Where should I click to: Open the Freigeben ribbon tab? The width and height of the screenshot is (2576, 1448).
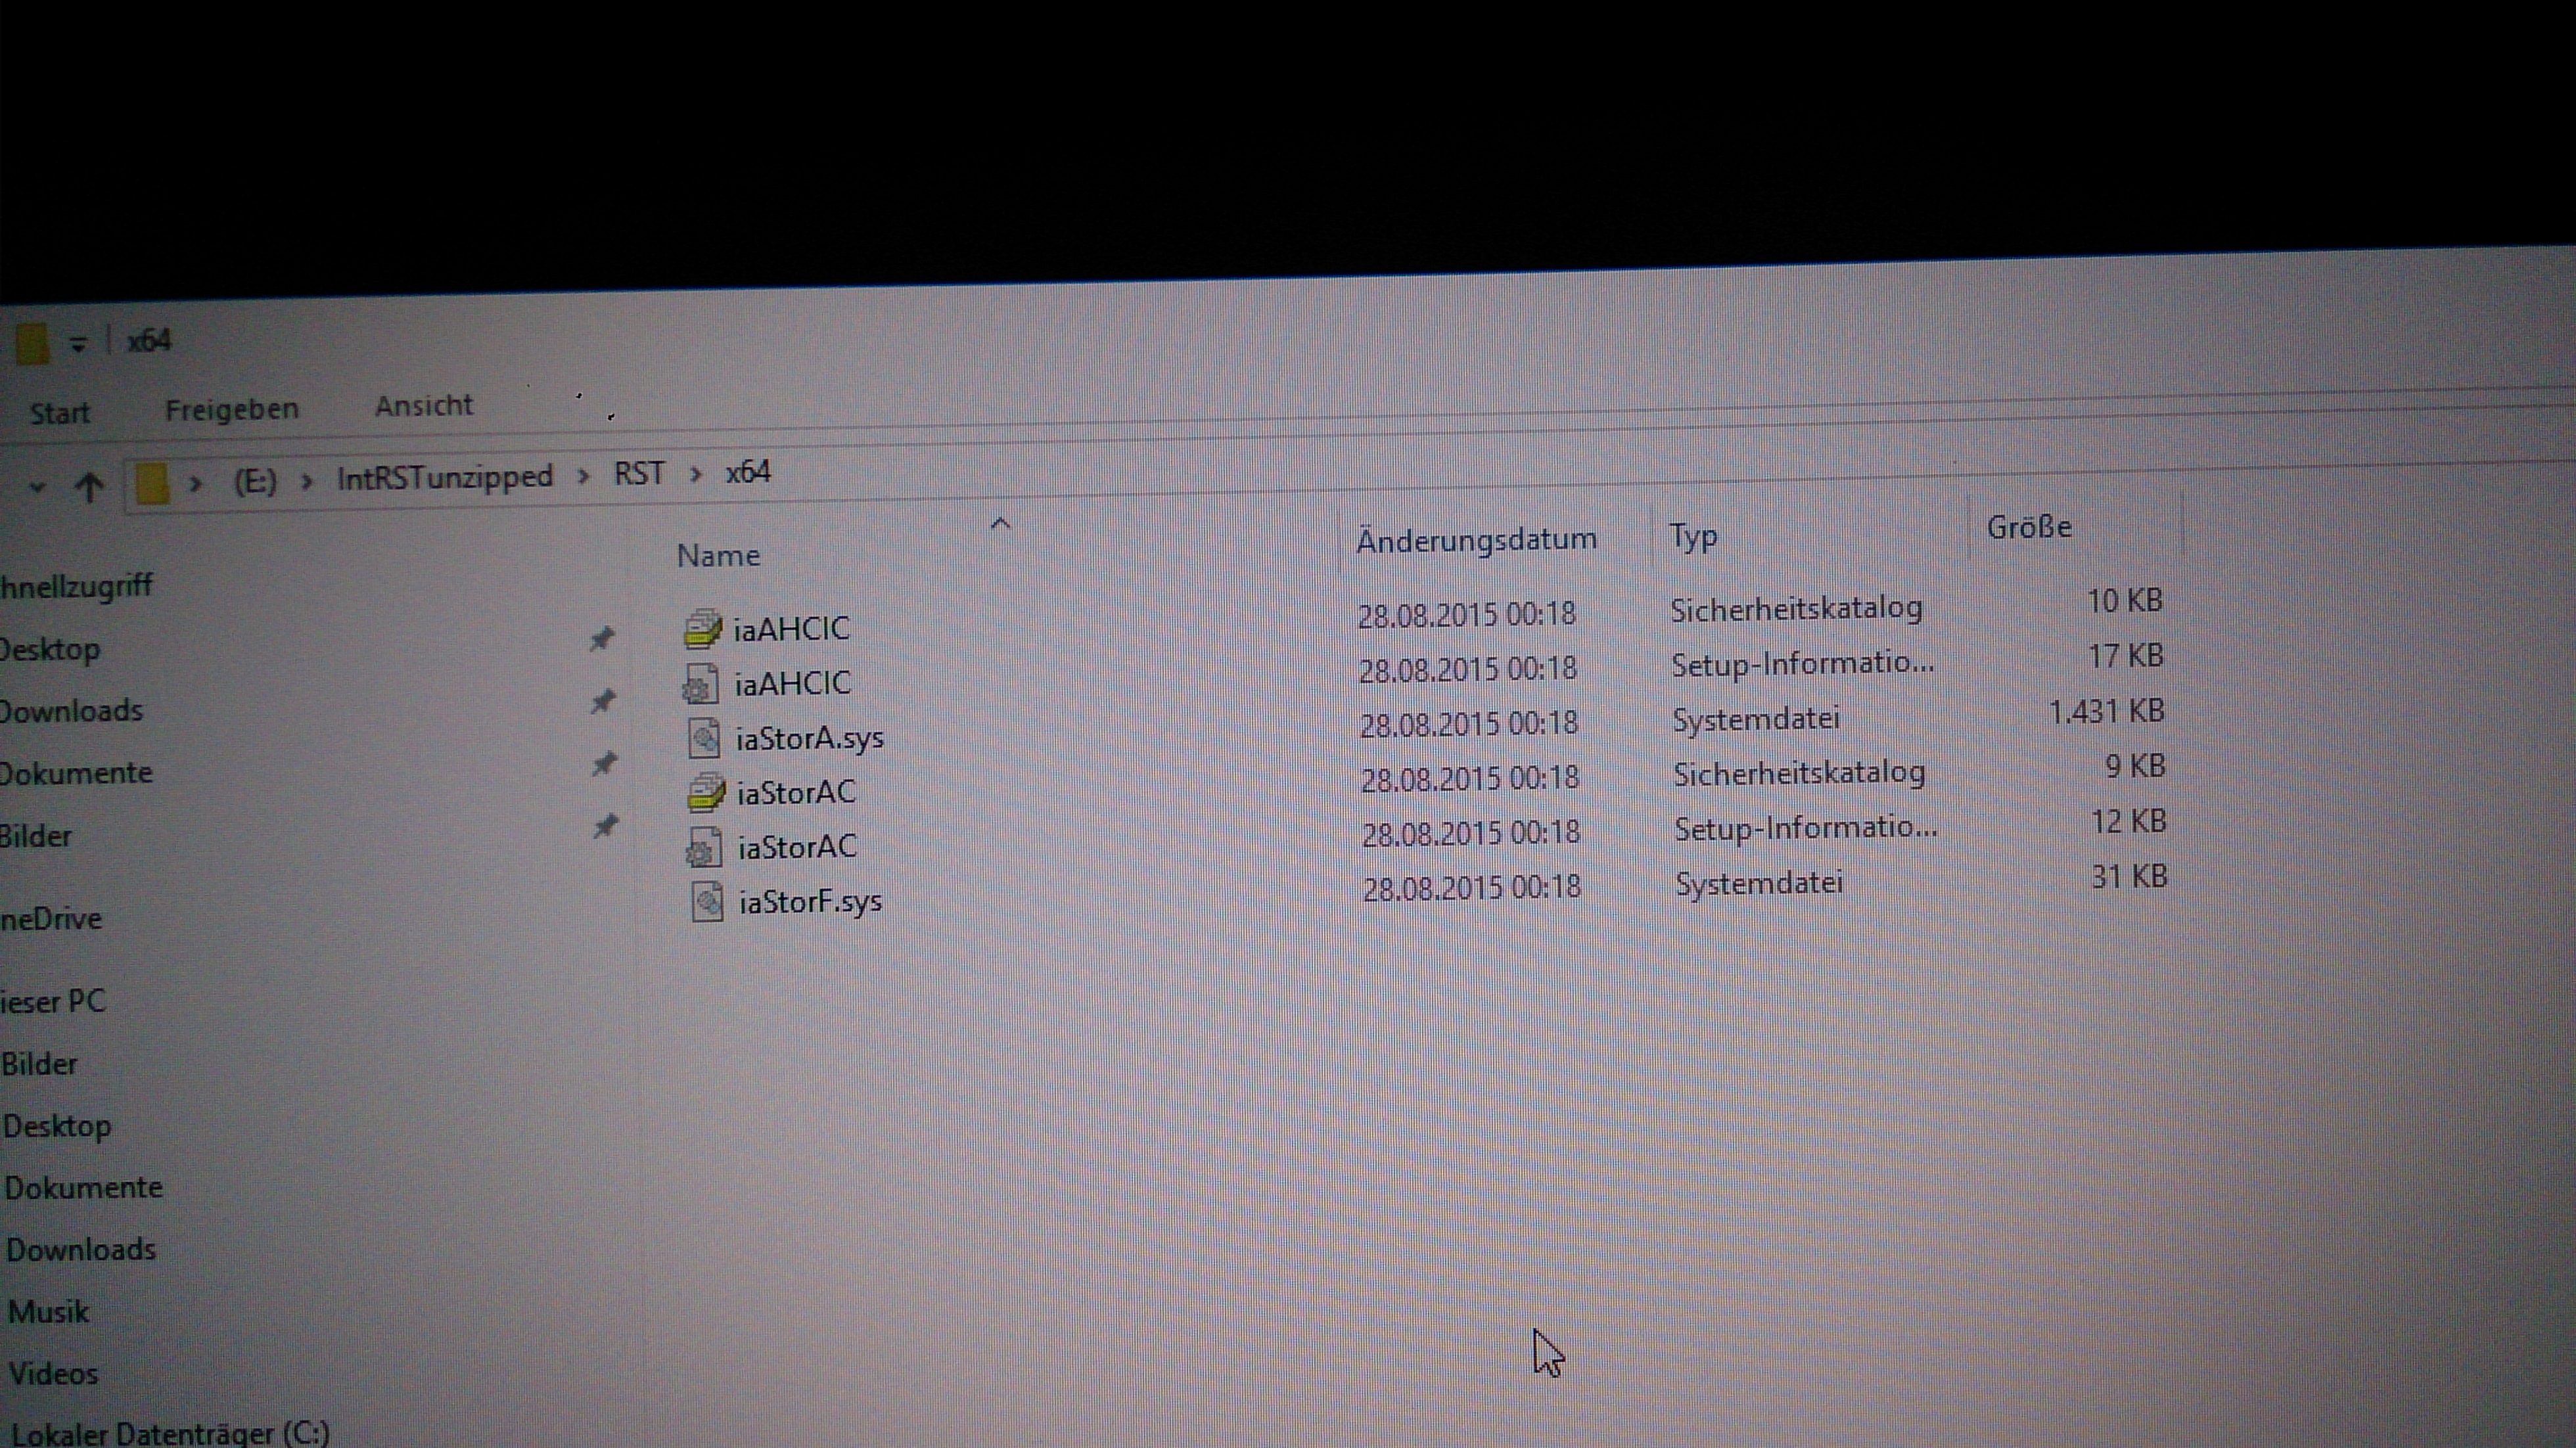pos(231,409)
